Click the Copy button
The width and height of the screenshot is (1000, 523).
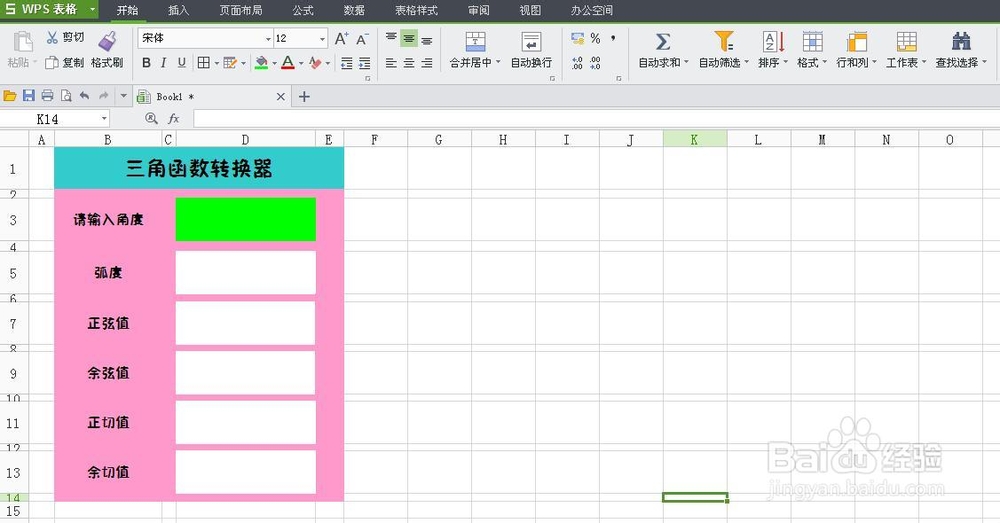click(x=65, y=63)
